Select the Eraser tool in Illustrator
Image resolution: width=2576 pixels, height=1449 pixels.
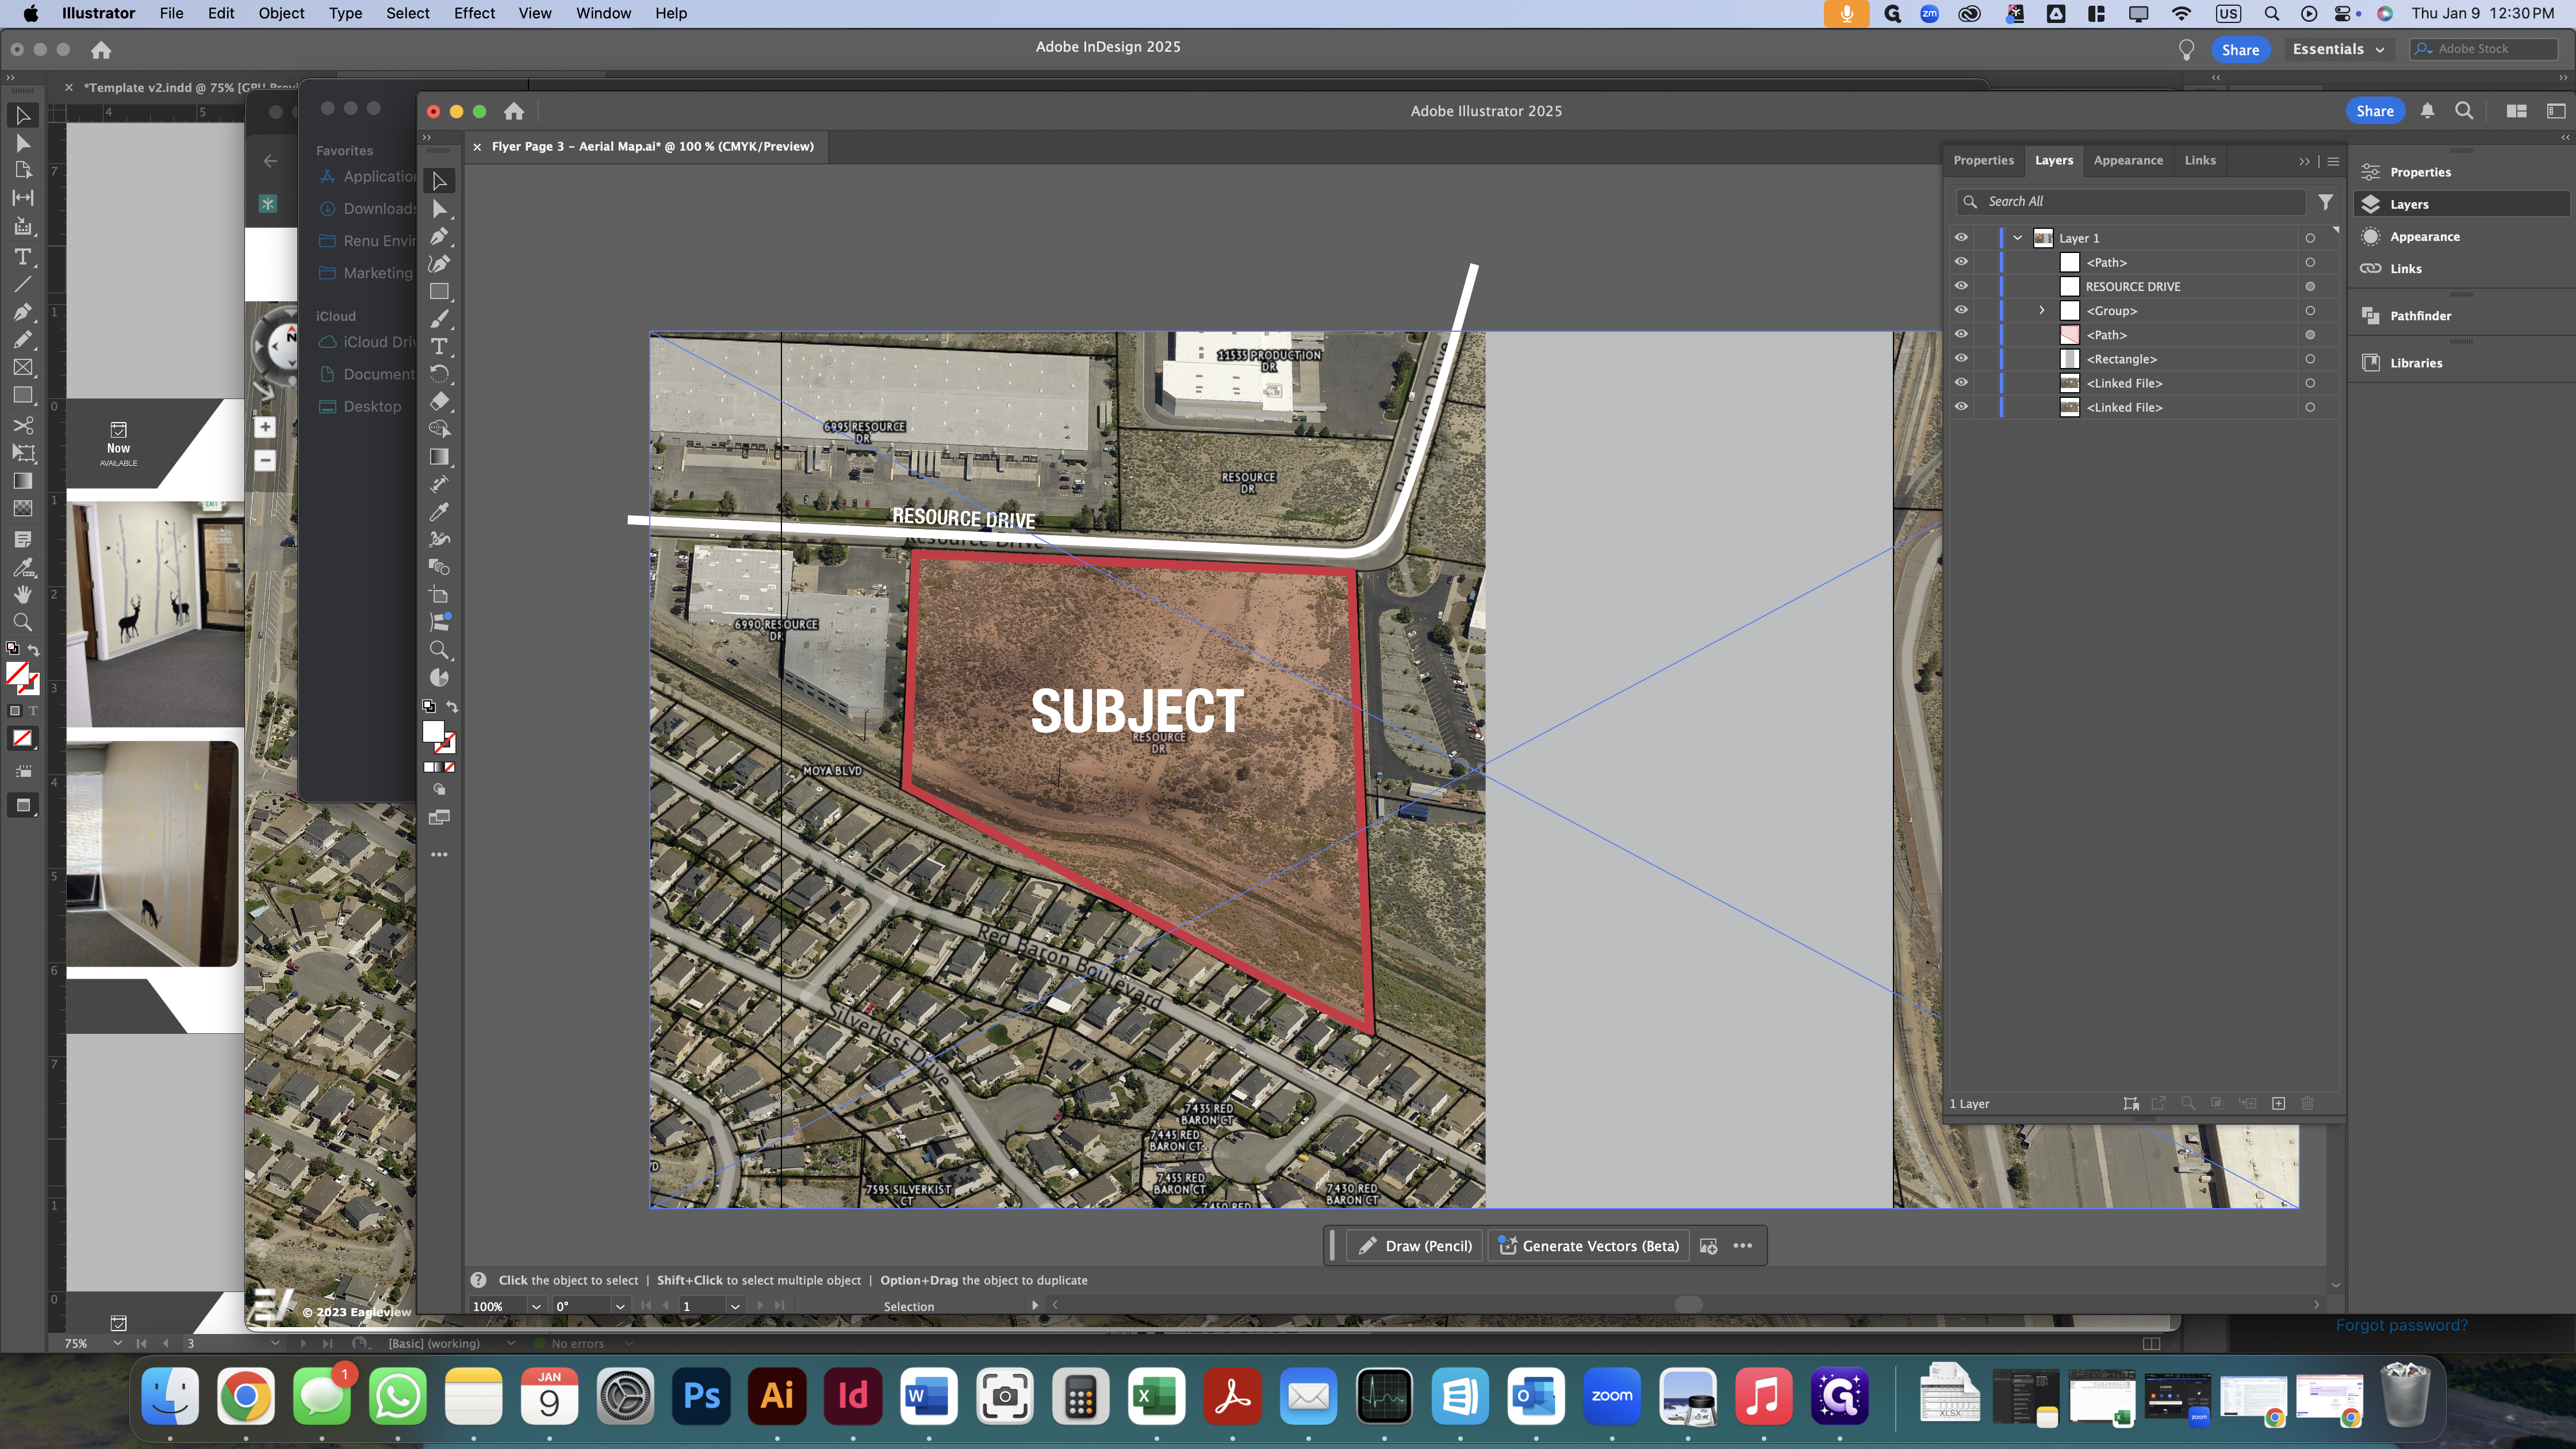pos(439,401)
